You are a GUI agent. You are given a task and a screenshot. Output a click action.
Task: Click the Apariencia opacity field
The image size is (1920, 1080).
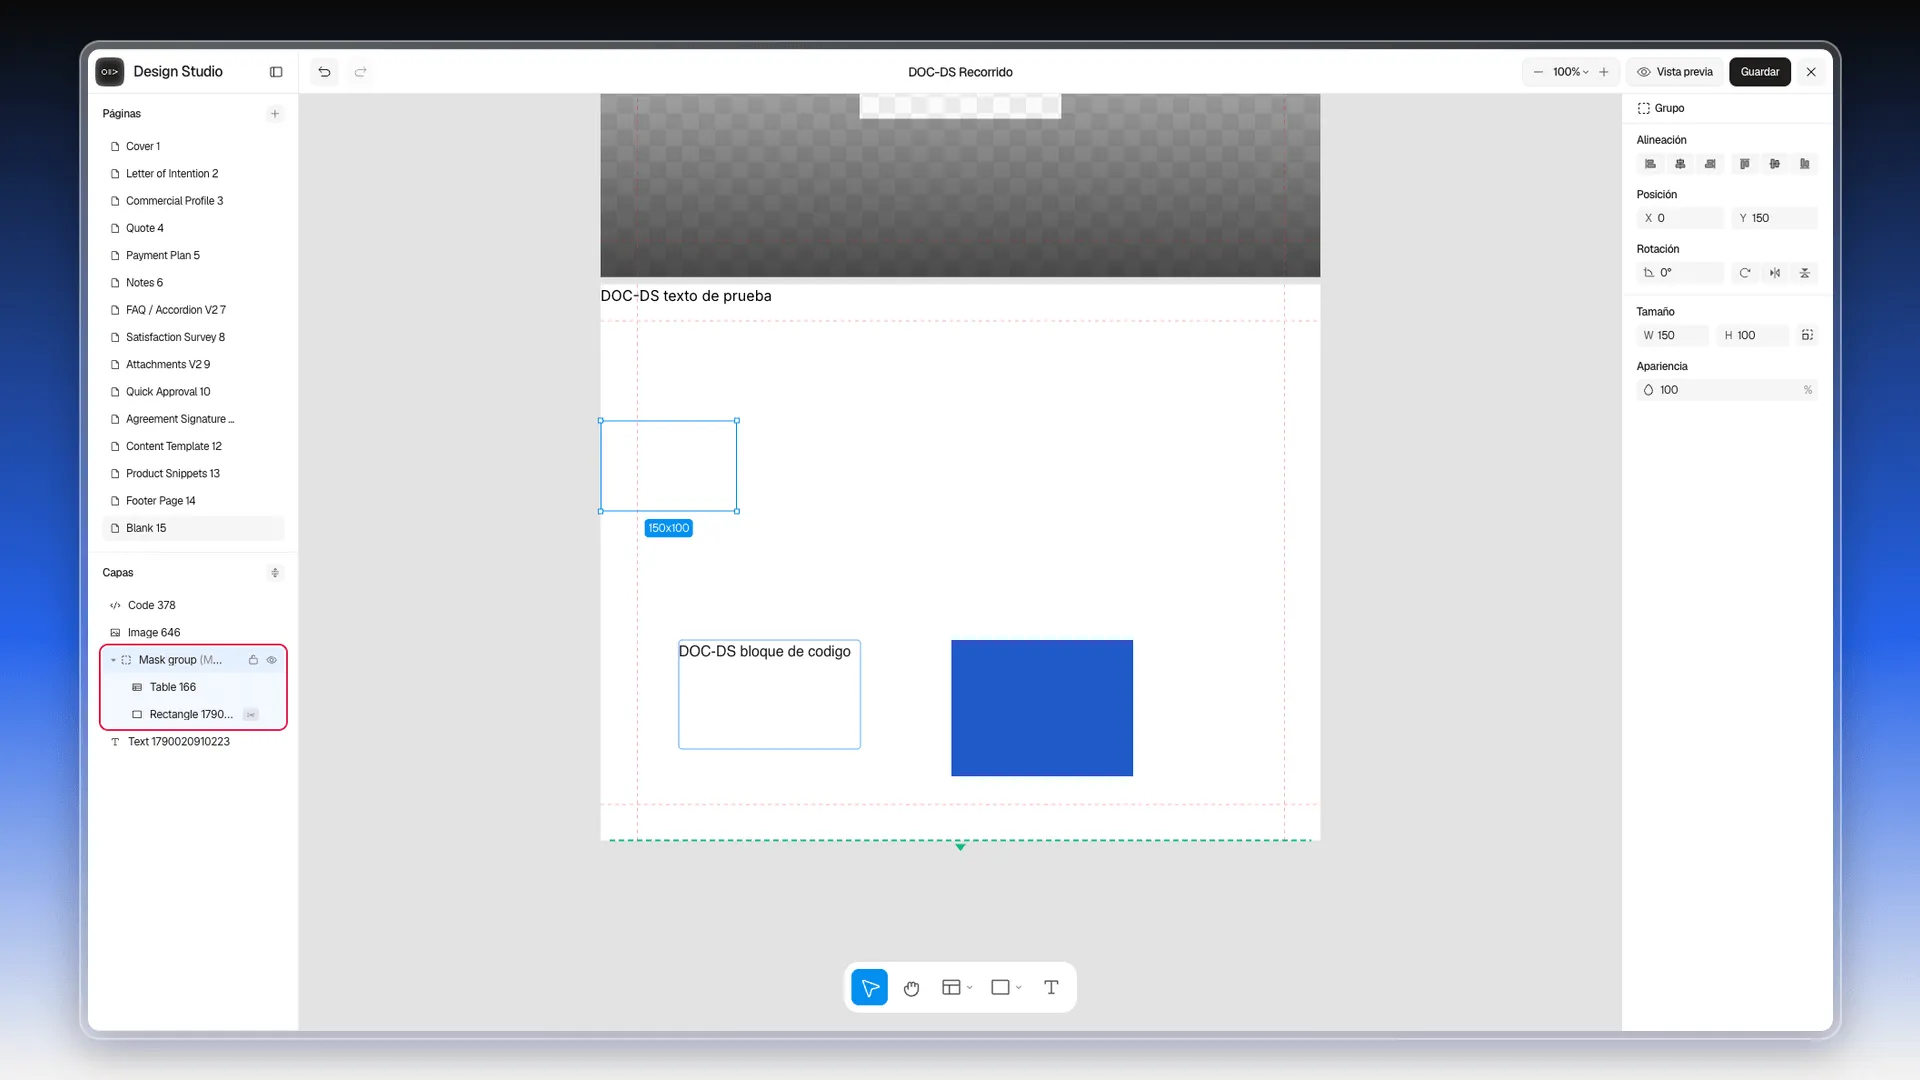tap(1727, 390)
